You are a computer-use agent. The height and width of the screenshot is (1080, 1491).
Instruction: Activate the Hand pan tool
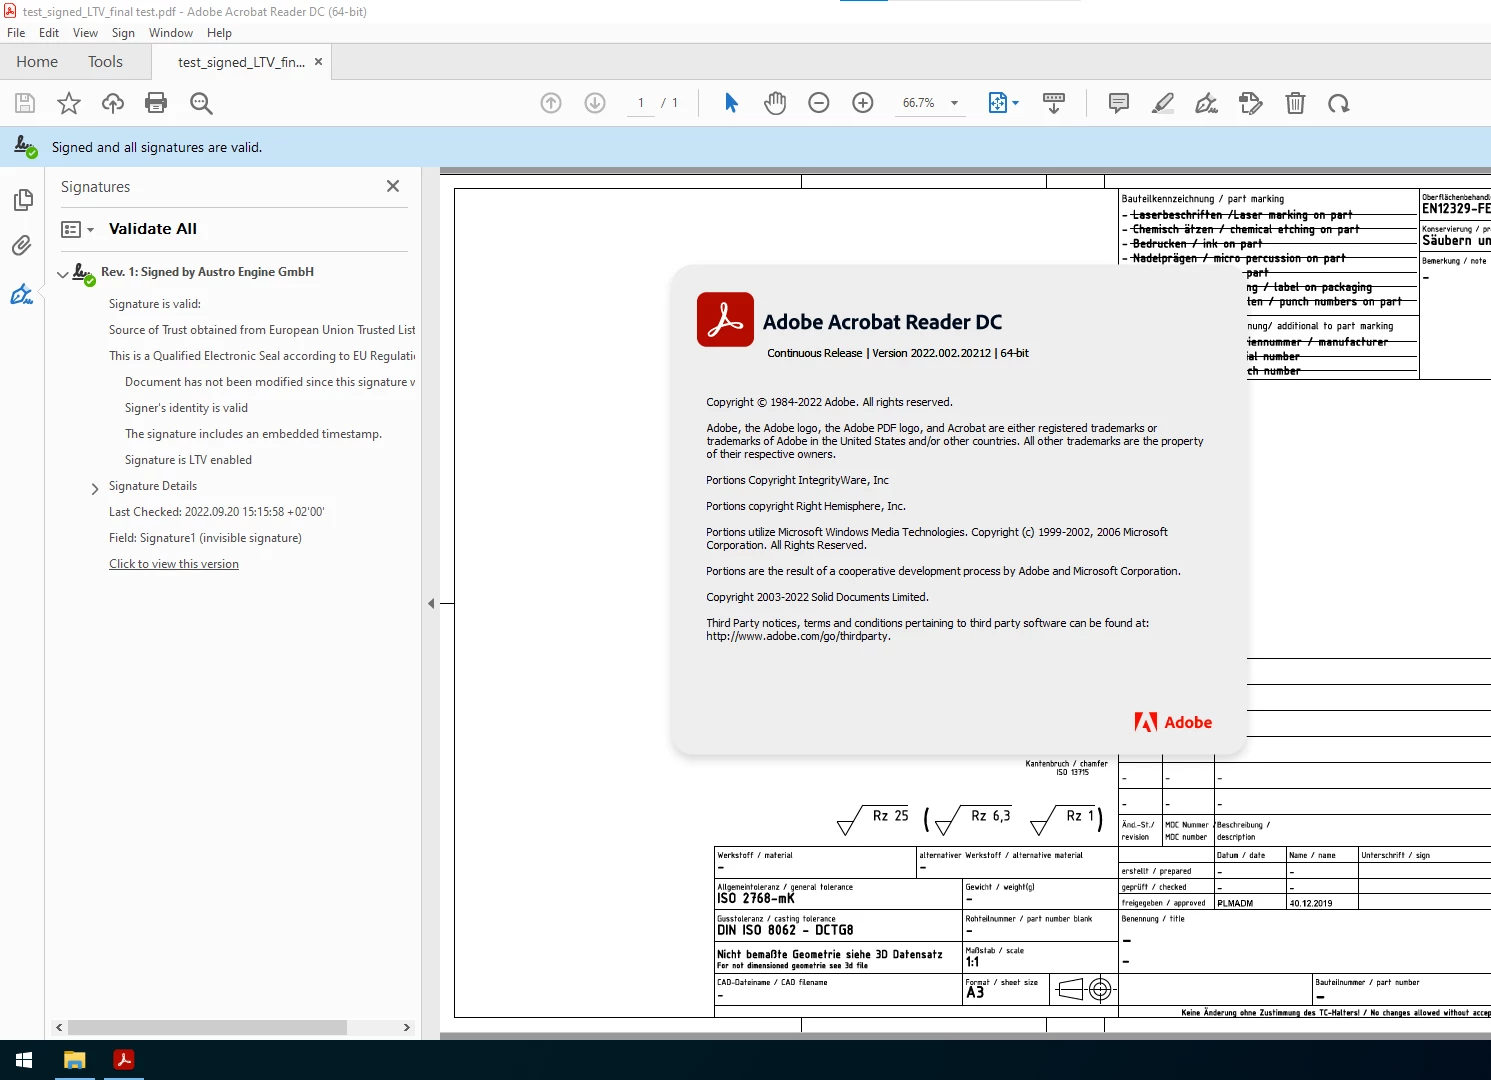pyautogui.click(x=775, y=103)
